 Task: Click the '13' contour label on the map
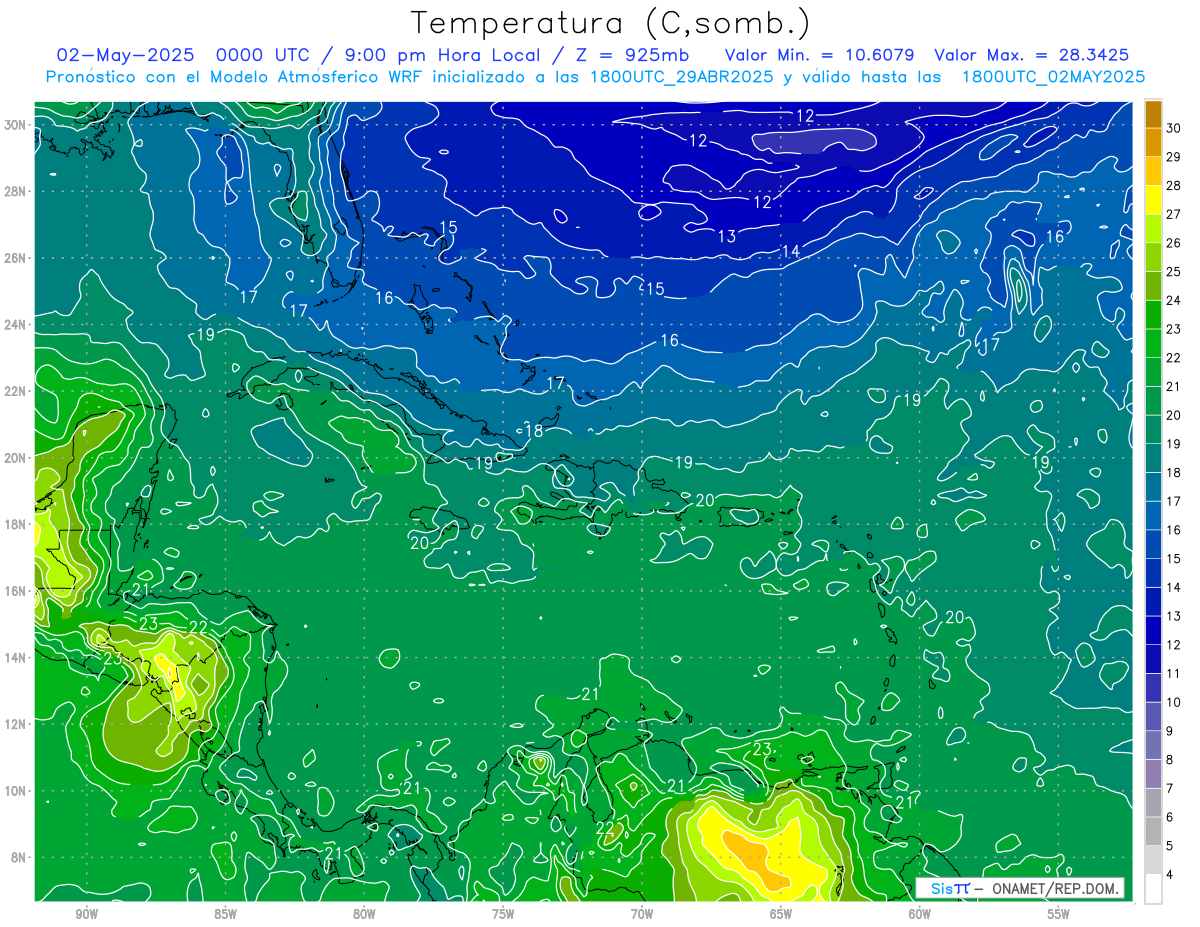pos(727,236)
